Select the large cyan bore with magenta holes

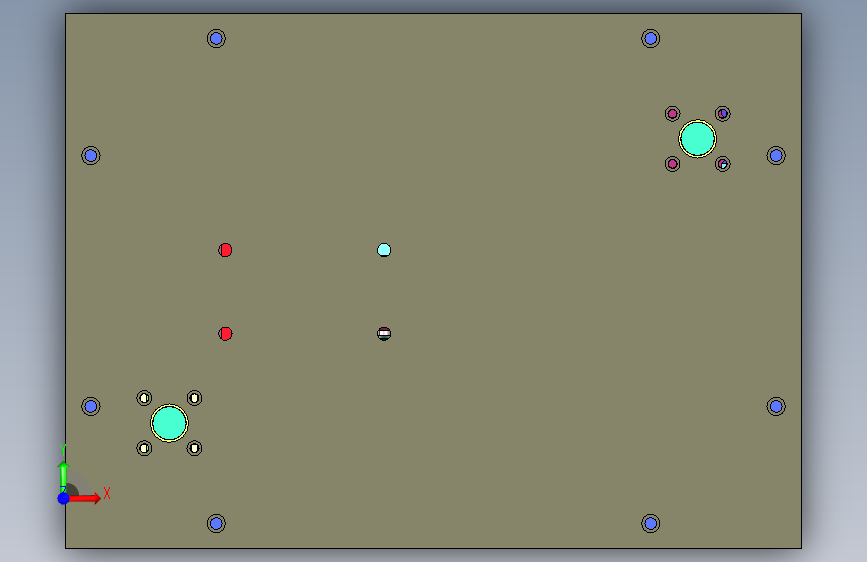point(697,139)
